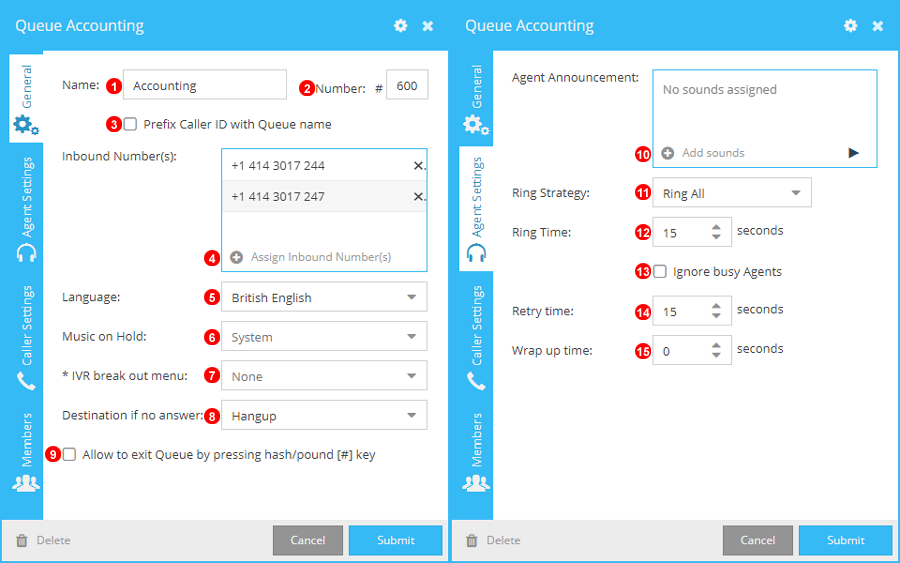The image size is (900, 563).
Task: Open Caller Settings tab in left window
Action: coord(26,337)
